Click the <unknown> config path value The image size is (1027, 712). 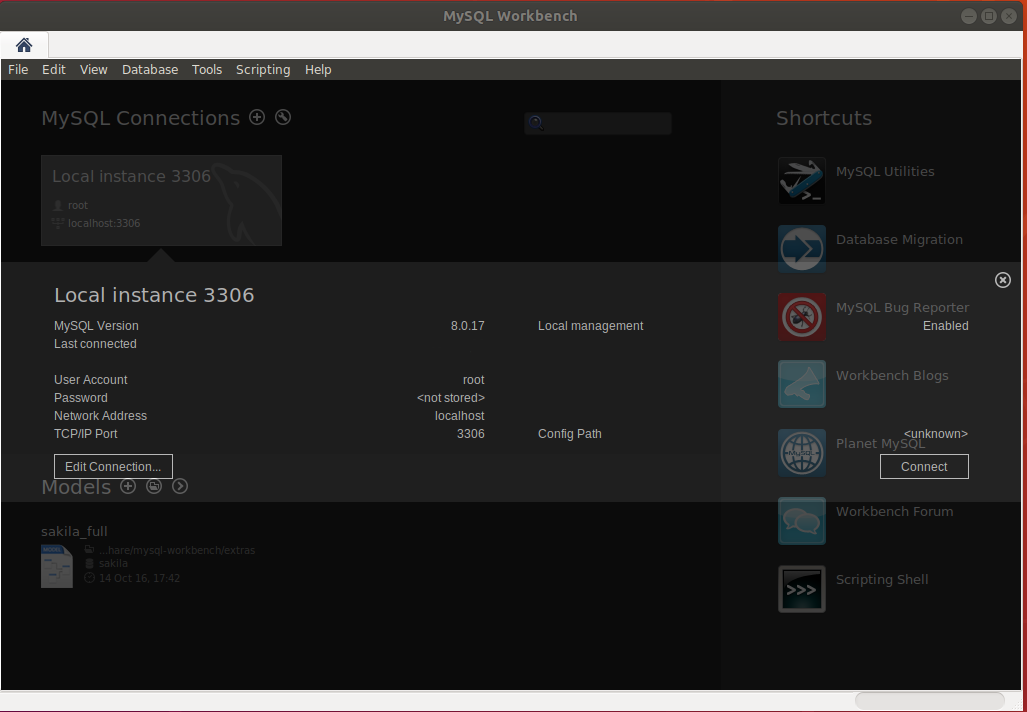pos(936,434)
